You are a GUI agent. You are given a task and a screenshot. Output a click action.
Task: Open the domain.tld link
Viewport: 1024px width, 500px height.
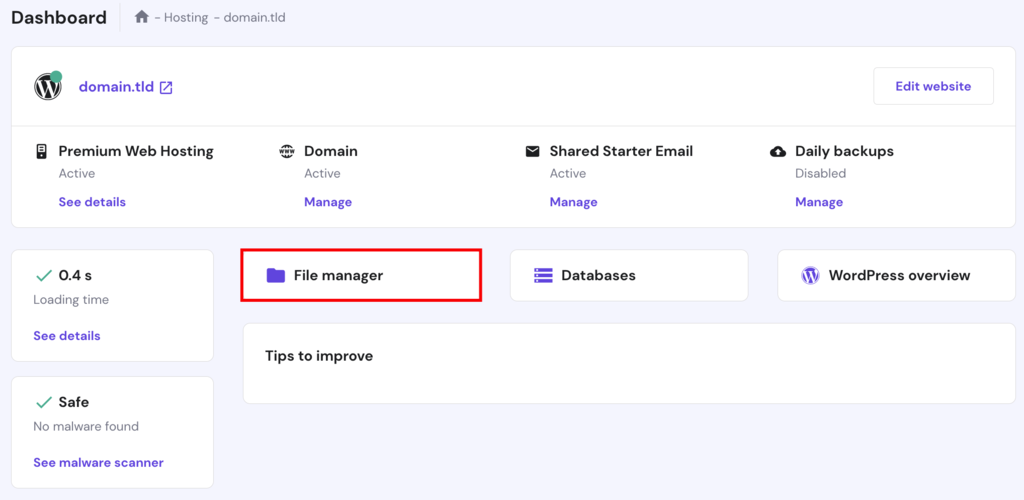(x=116, y=87)
